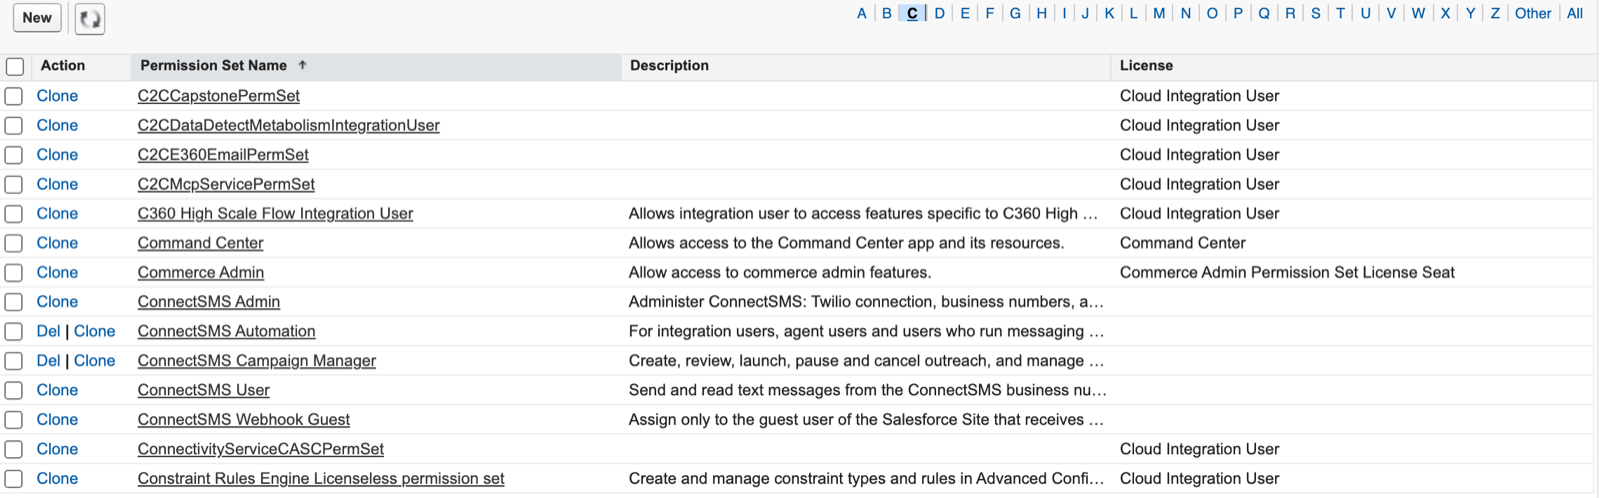Select the ConnectSMS User row checkbox
1600x498 pixels.
coord(14,391)
